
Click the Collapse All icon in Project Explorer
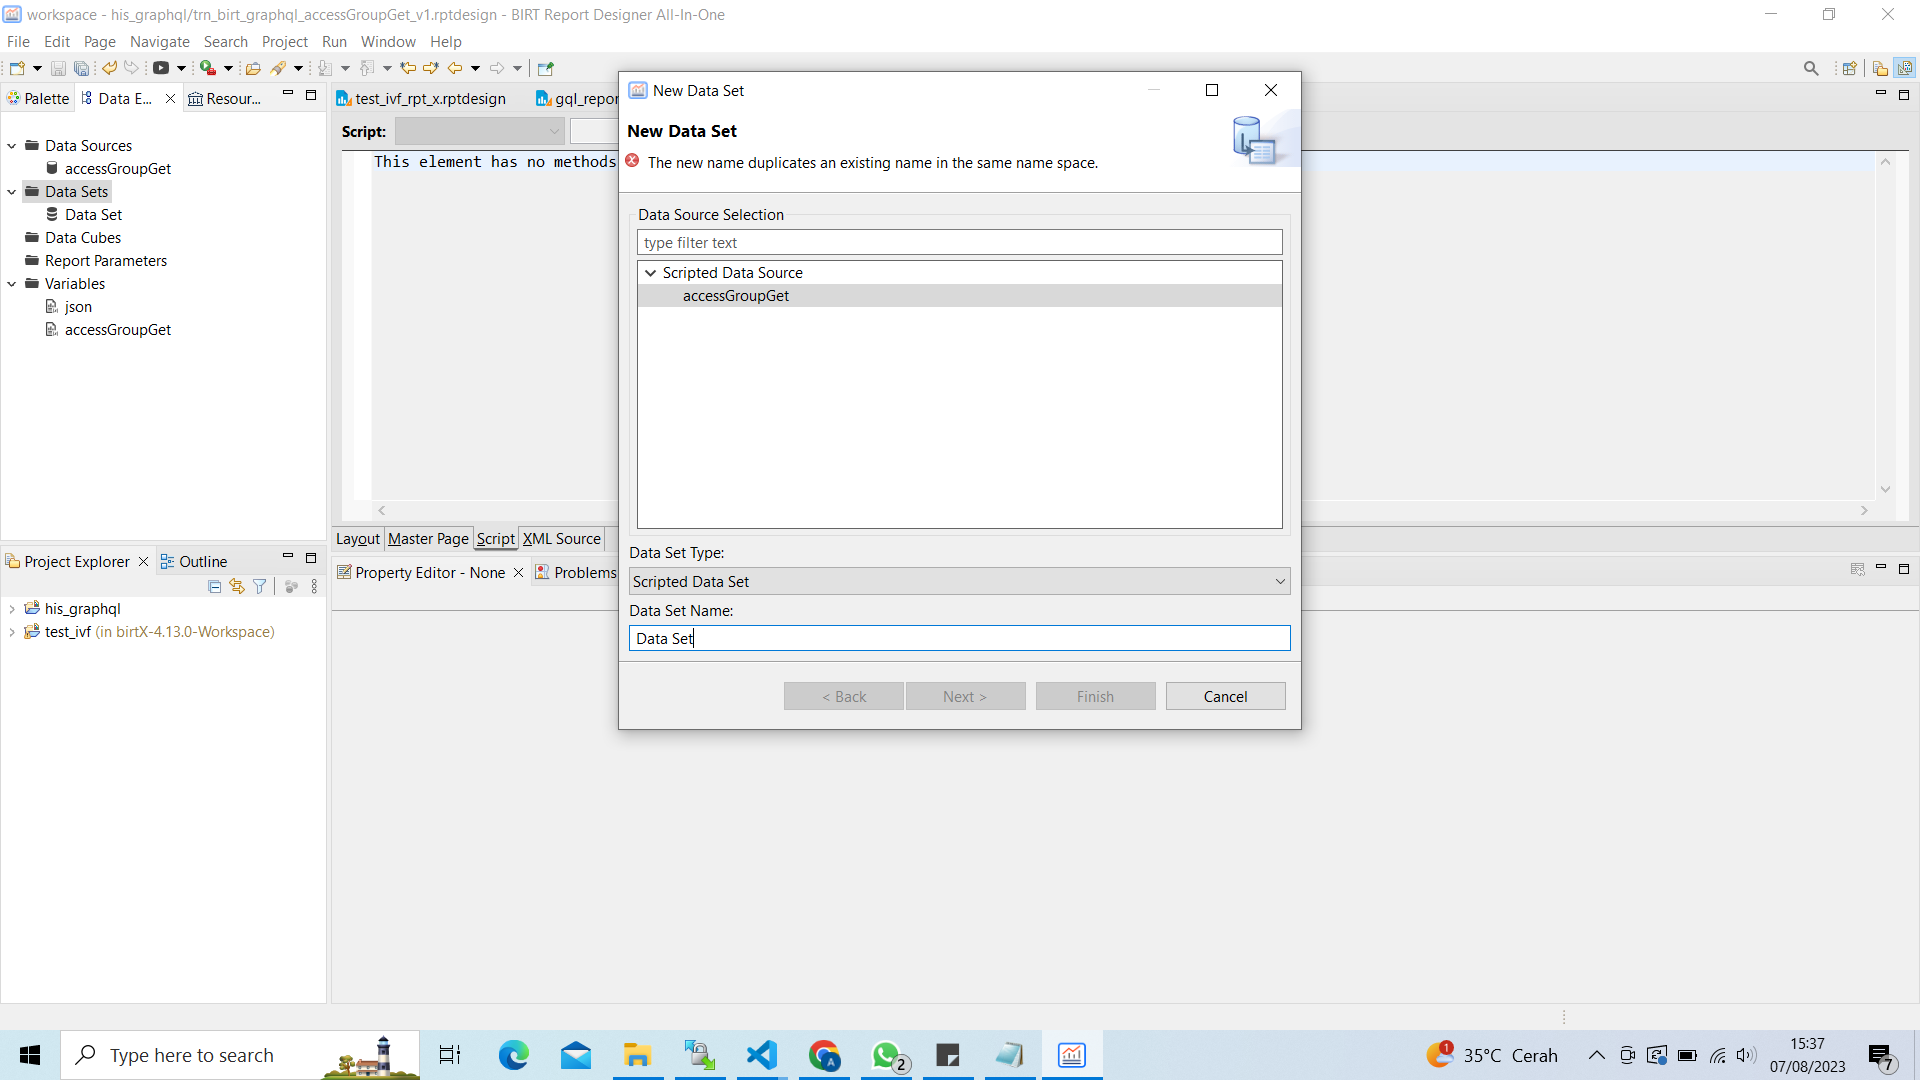pyautogui.click(x=214, y=587)
